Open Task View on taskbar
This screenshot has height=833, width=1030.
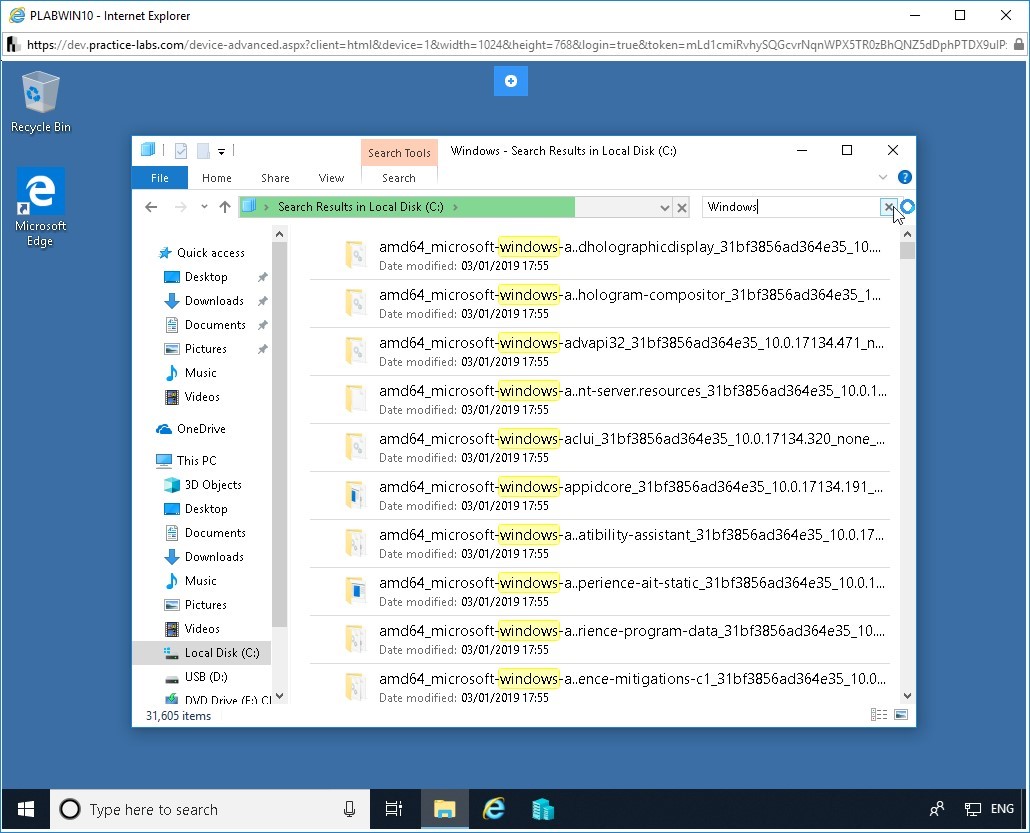(x=393, y=809)
